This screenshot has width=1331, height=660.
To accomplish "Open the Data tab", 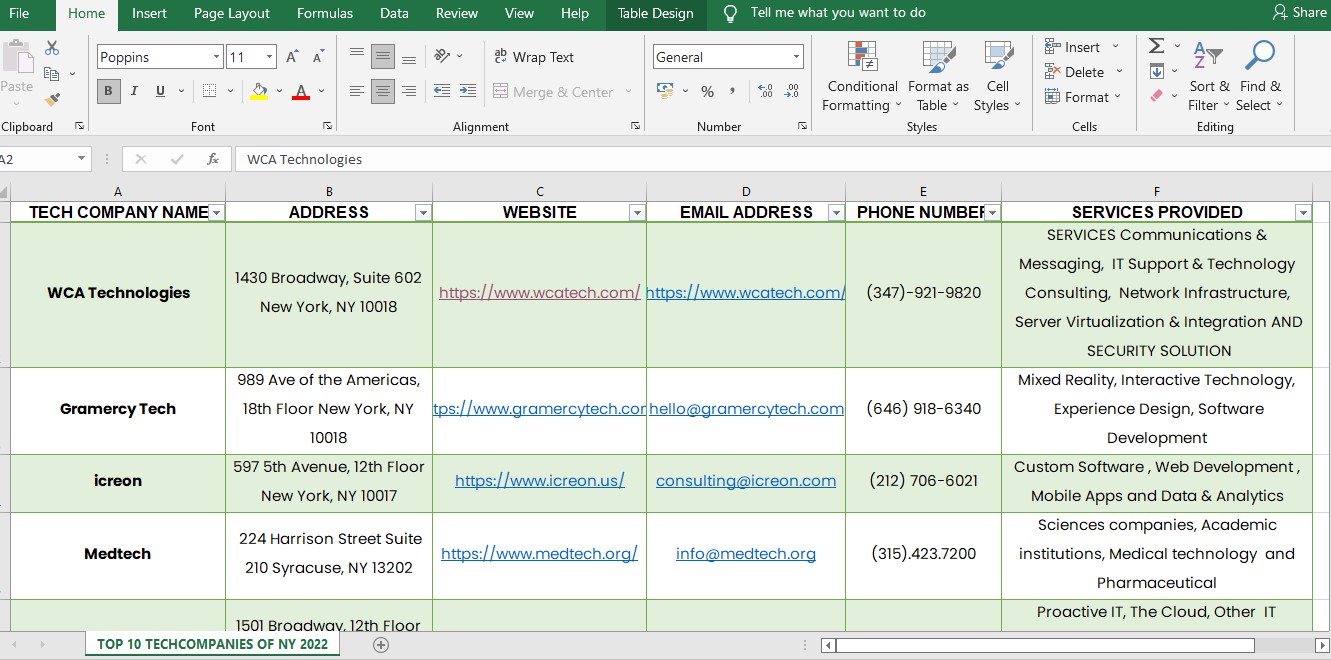I will (x=394, y=13).
